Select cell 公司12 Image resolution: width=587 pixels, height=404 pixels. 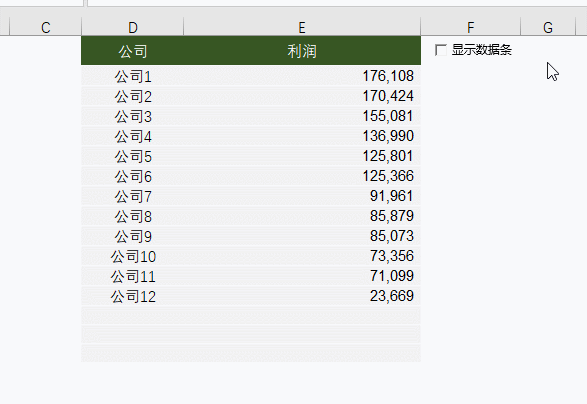tap(133, 296)
